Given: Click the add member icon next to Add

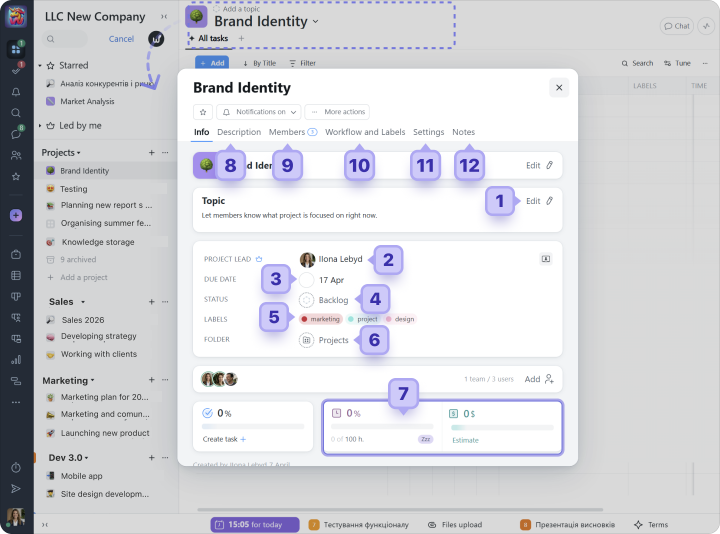Looking at the screenshot, I should [549, 379].
